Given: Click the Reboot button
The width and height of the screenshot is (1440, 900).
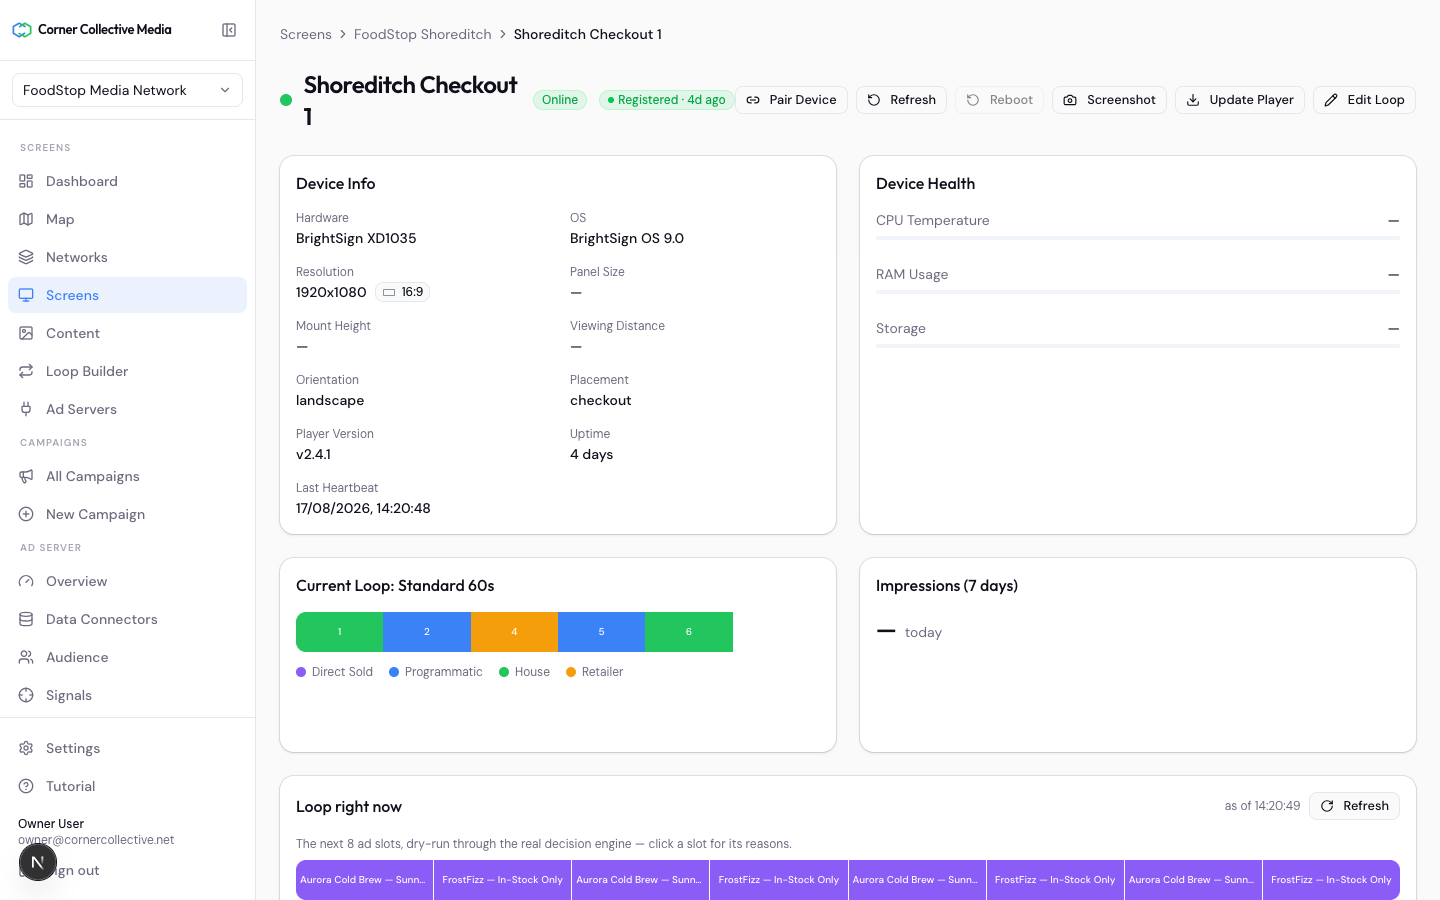Looking at the screenshot, I should click(x=999, y=100).
